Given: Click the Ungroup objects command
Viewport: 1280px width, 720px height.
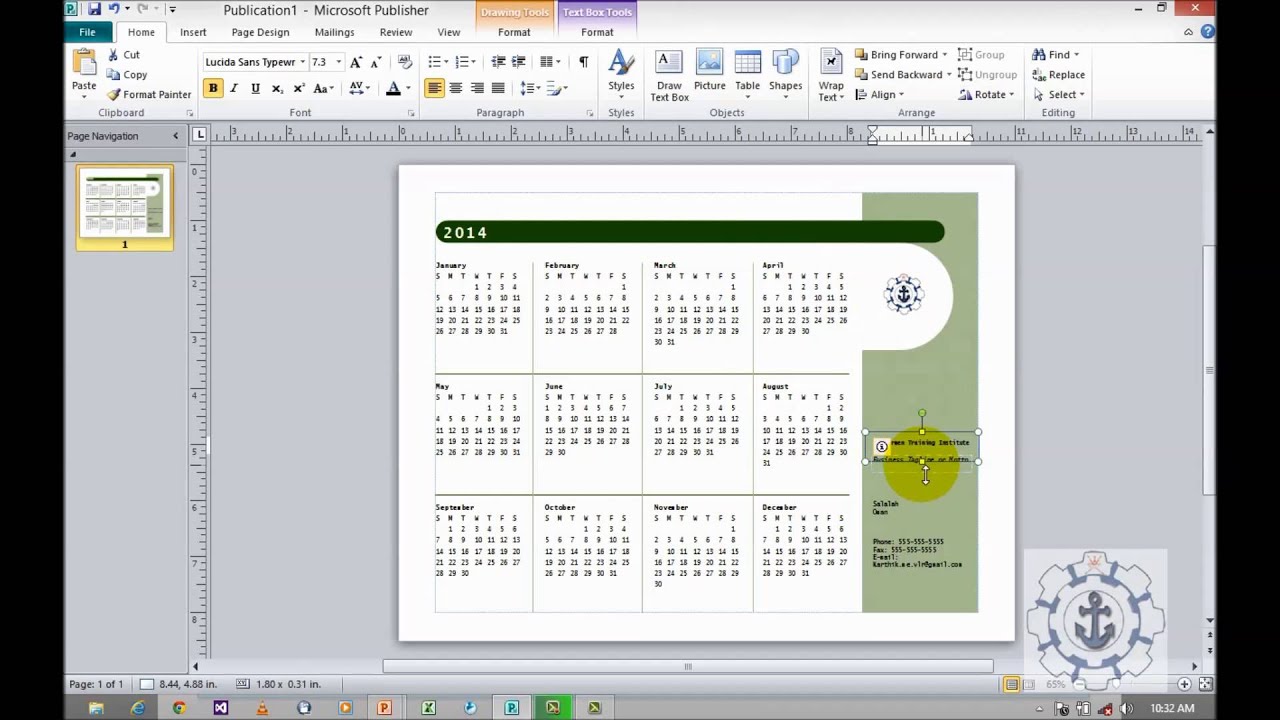Looking at the screenshot, I should pos(987,75).
